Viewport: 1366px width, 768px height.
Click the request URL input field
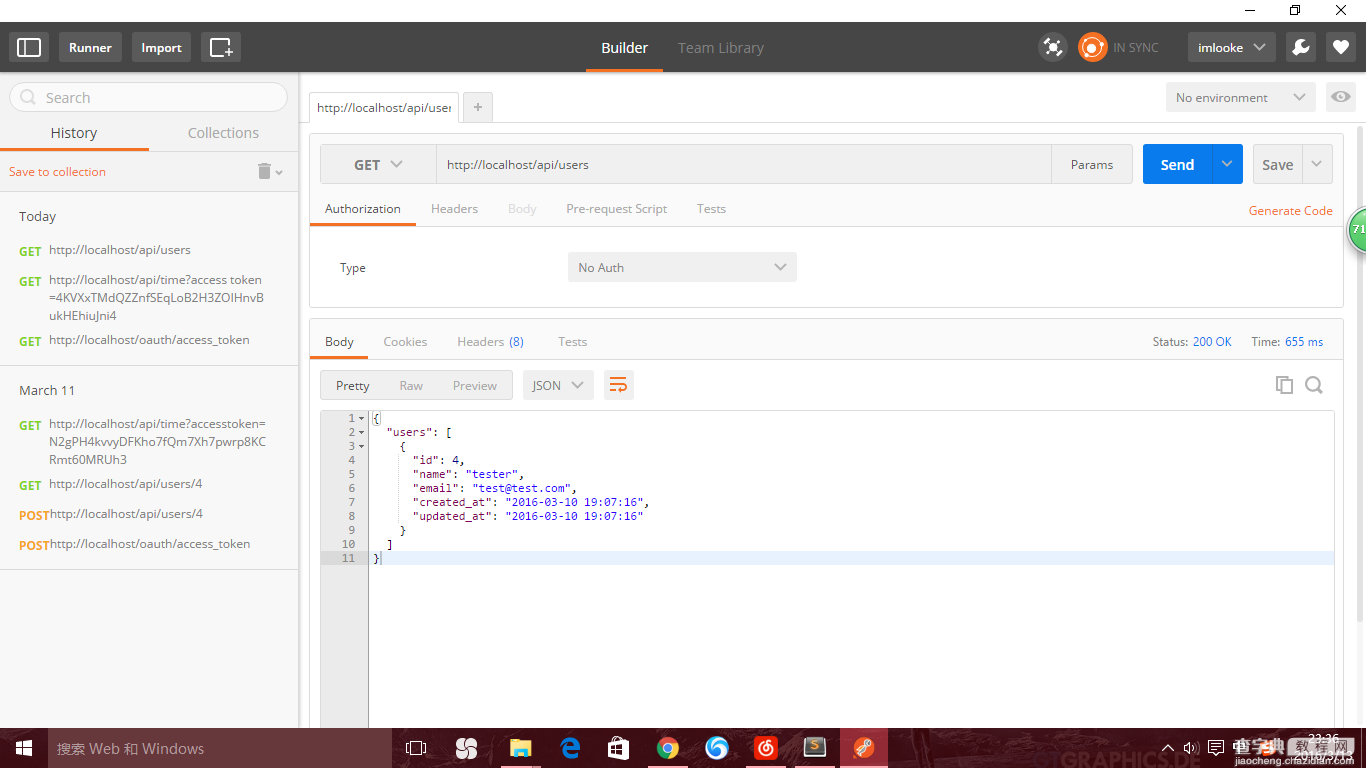click(x=743, y=164)
